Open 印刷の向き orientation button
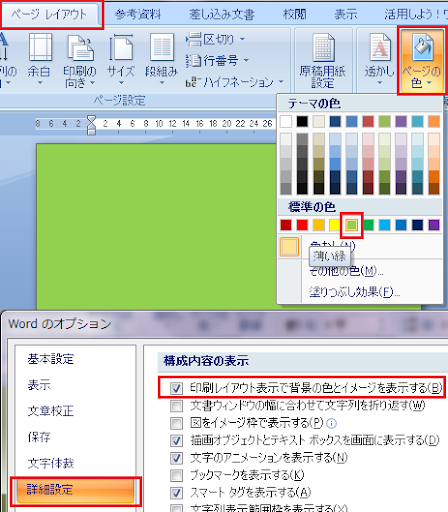This screenshot has height=512, width=448. point(80,60)
